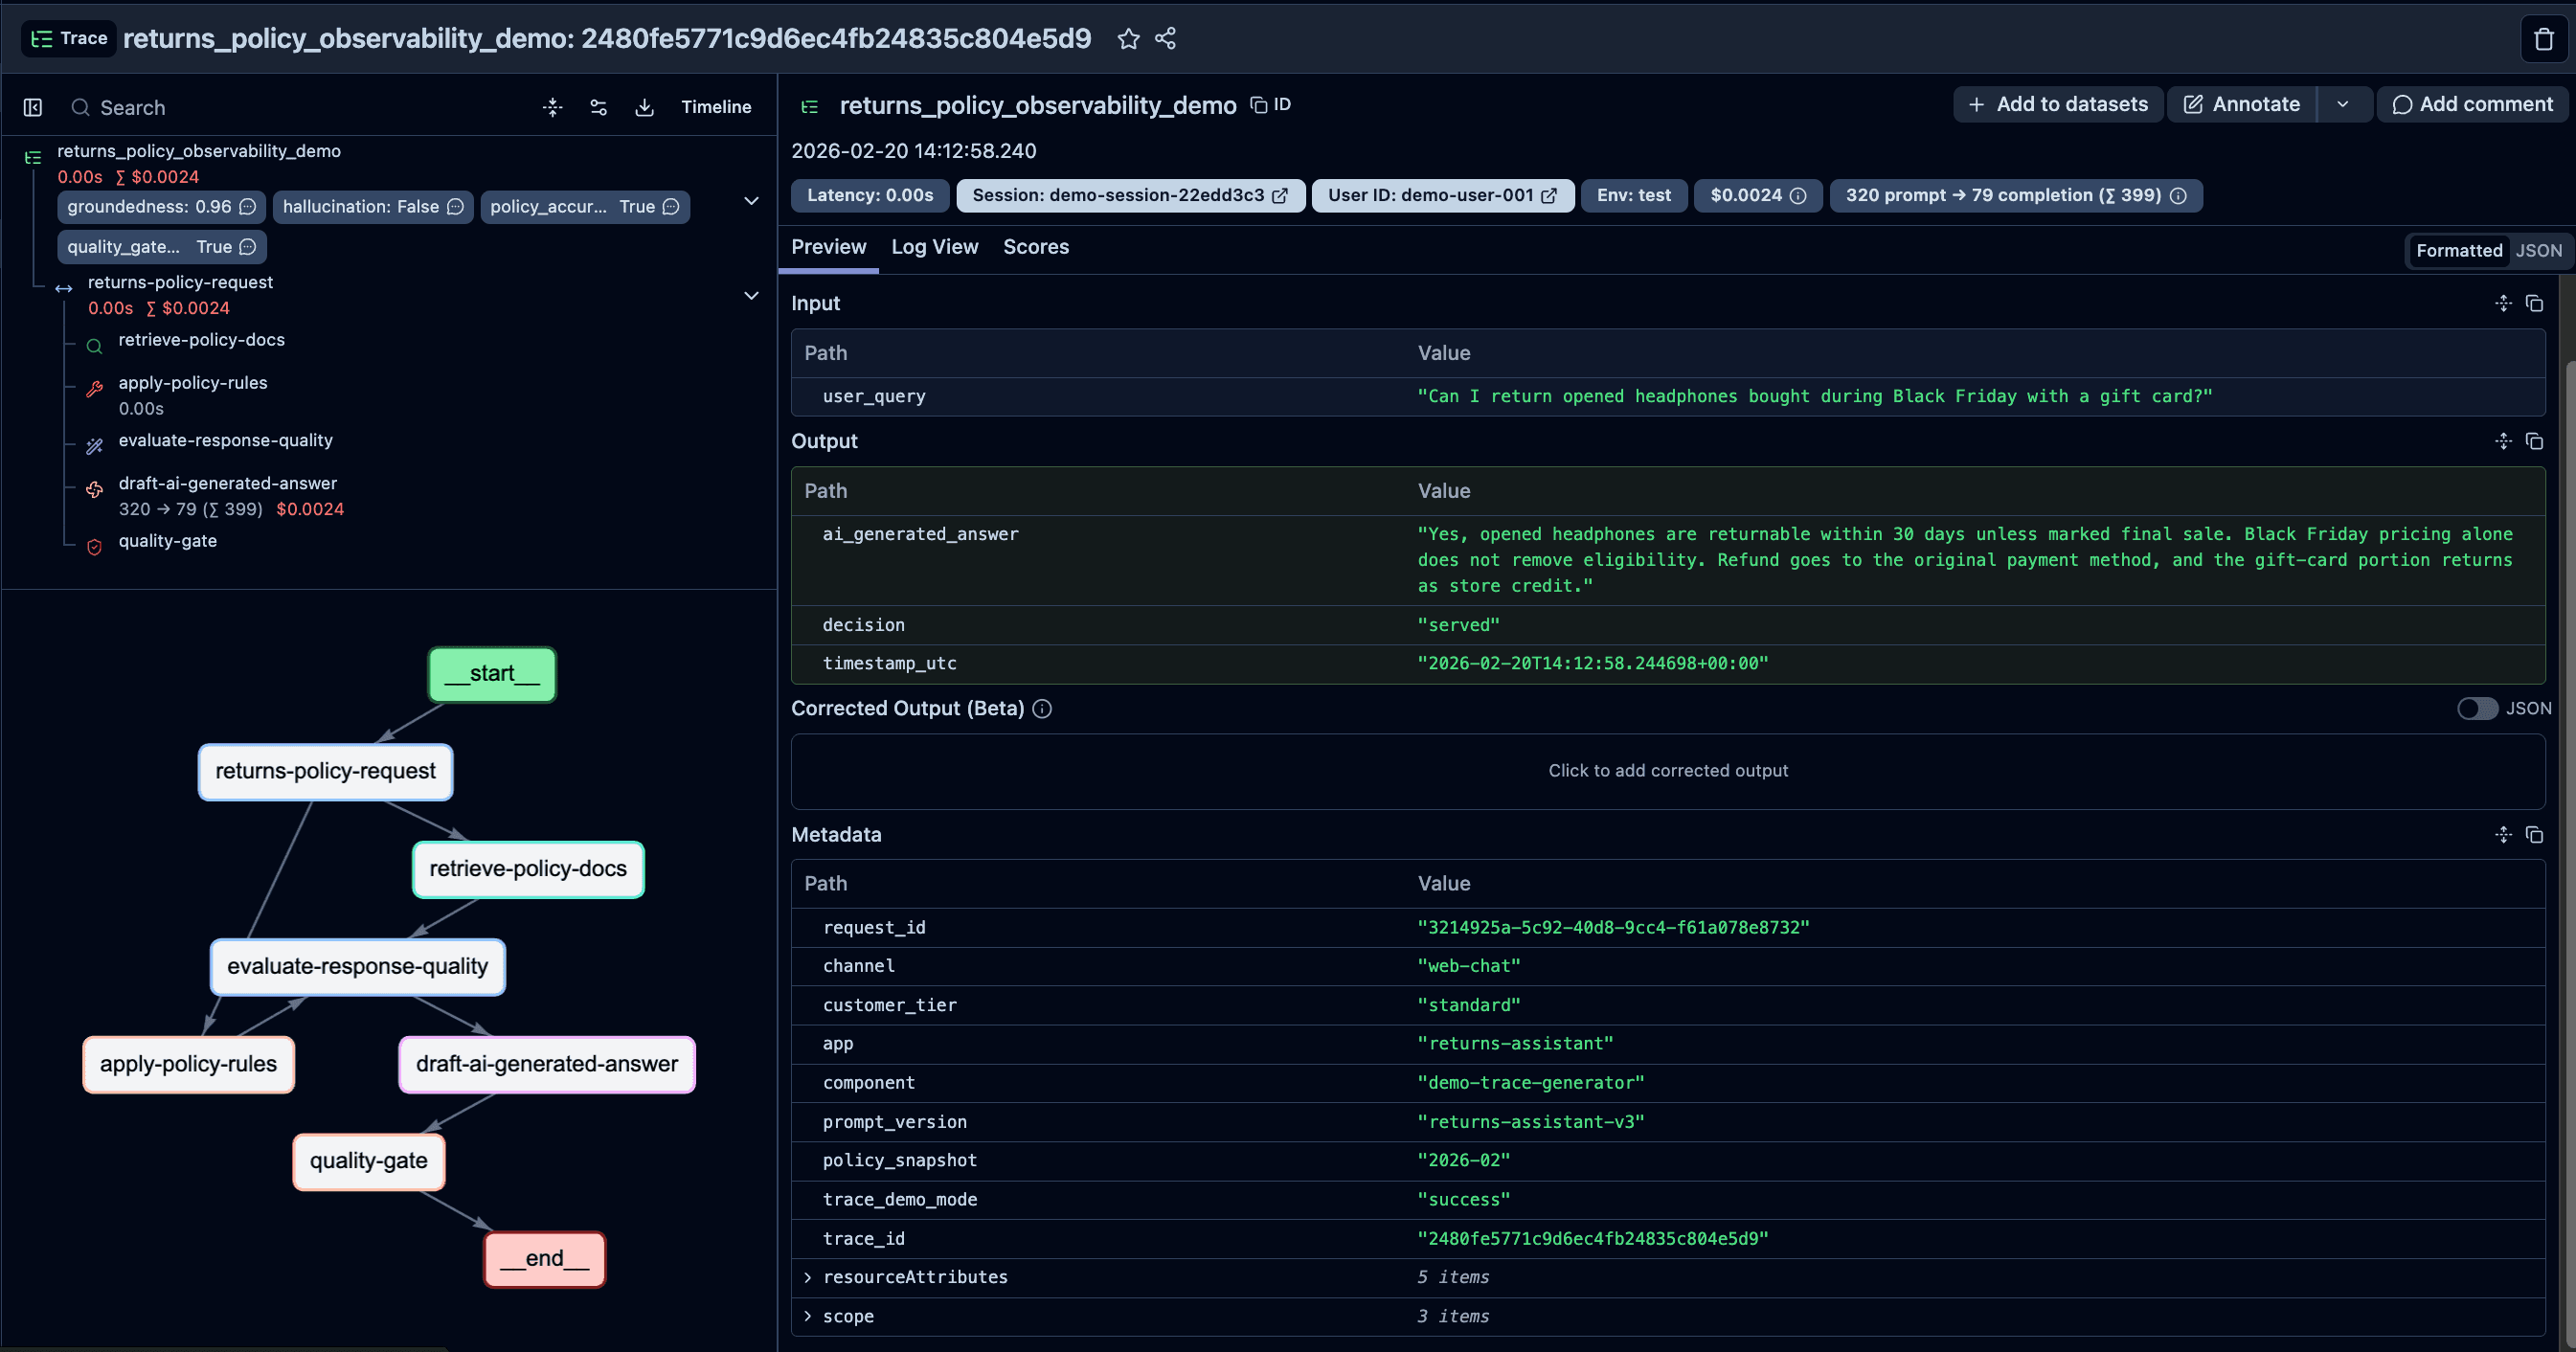Open user ID external link icon
This screenshot has width=2576, height=1352.
(x=1549, y=196)
